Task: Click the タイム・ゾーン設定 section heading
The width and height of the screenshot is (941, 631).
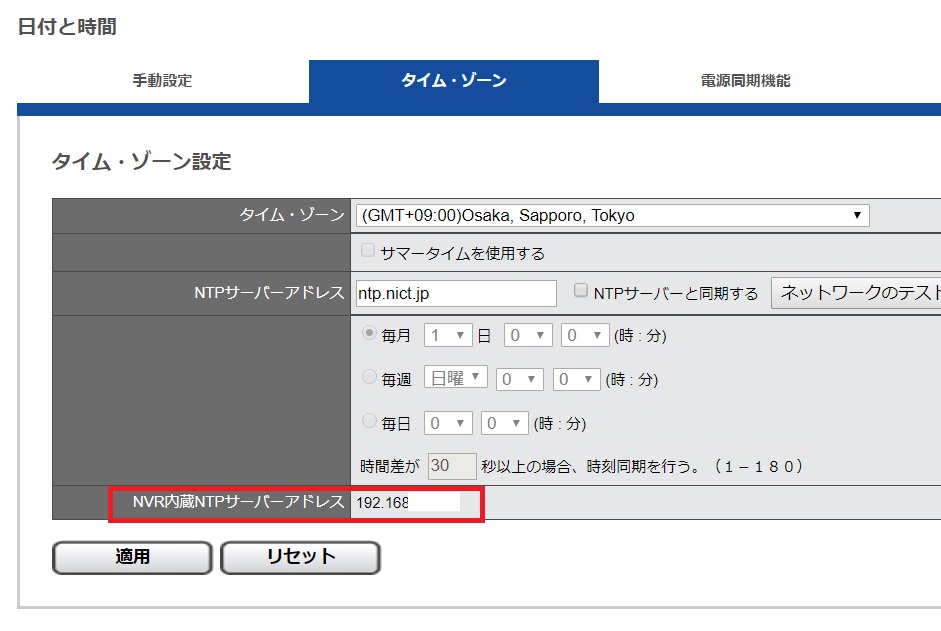Action: pyautogui.click(x=142, y=162)
